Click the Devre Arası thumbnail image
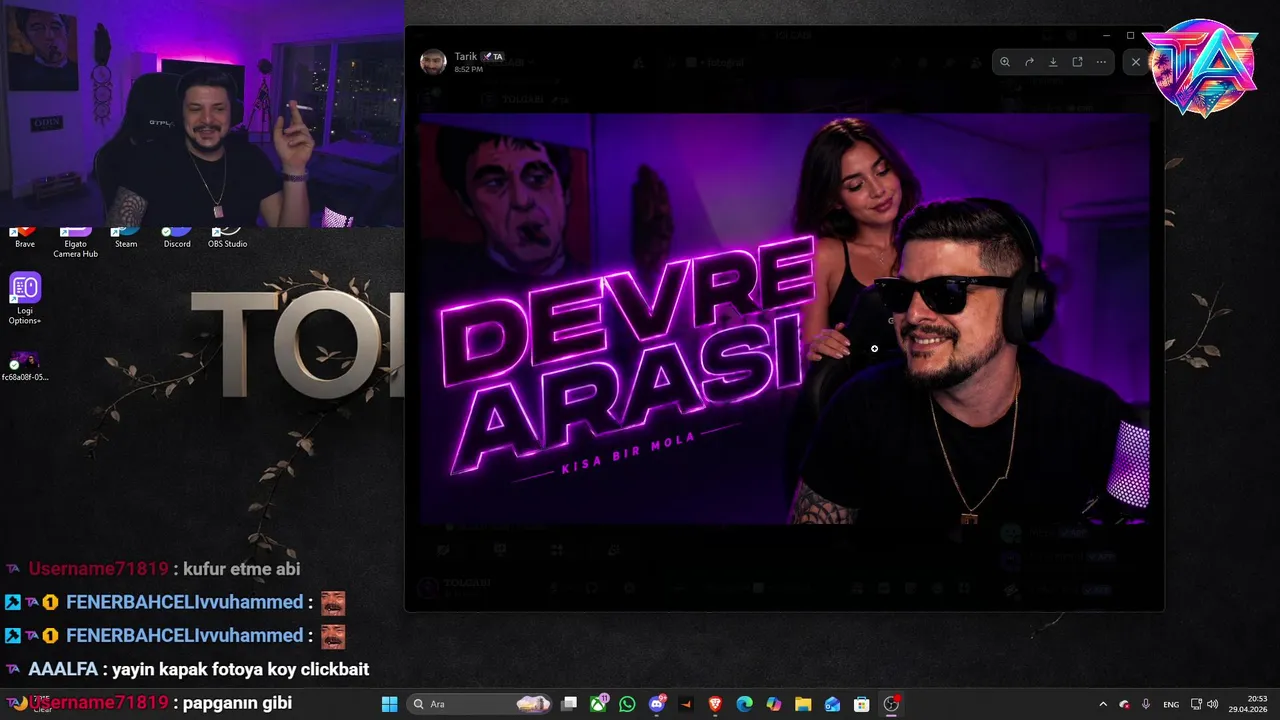Screen dimensions: 1280x720 coord(784,319)
